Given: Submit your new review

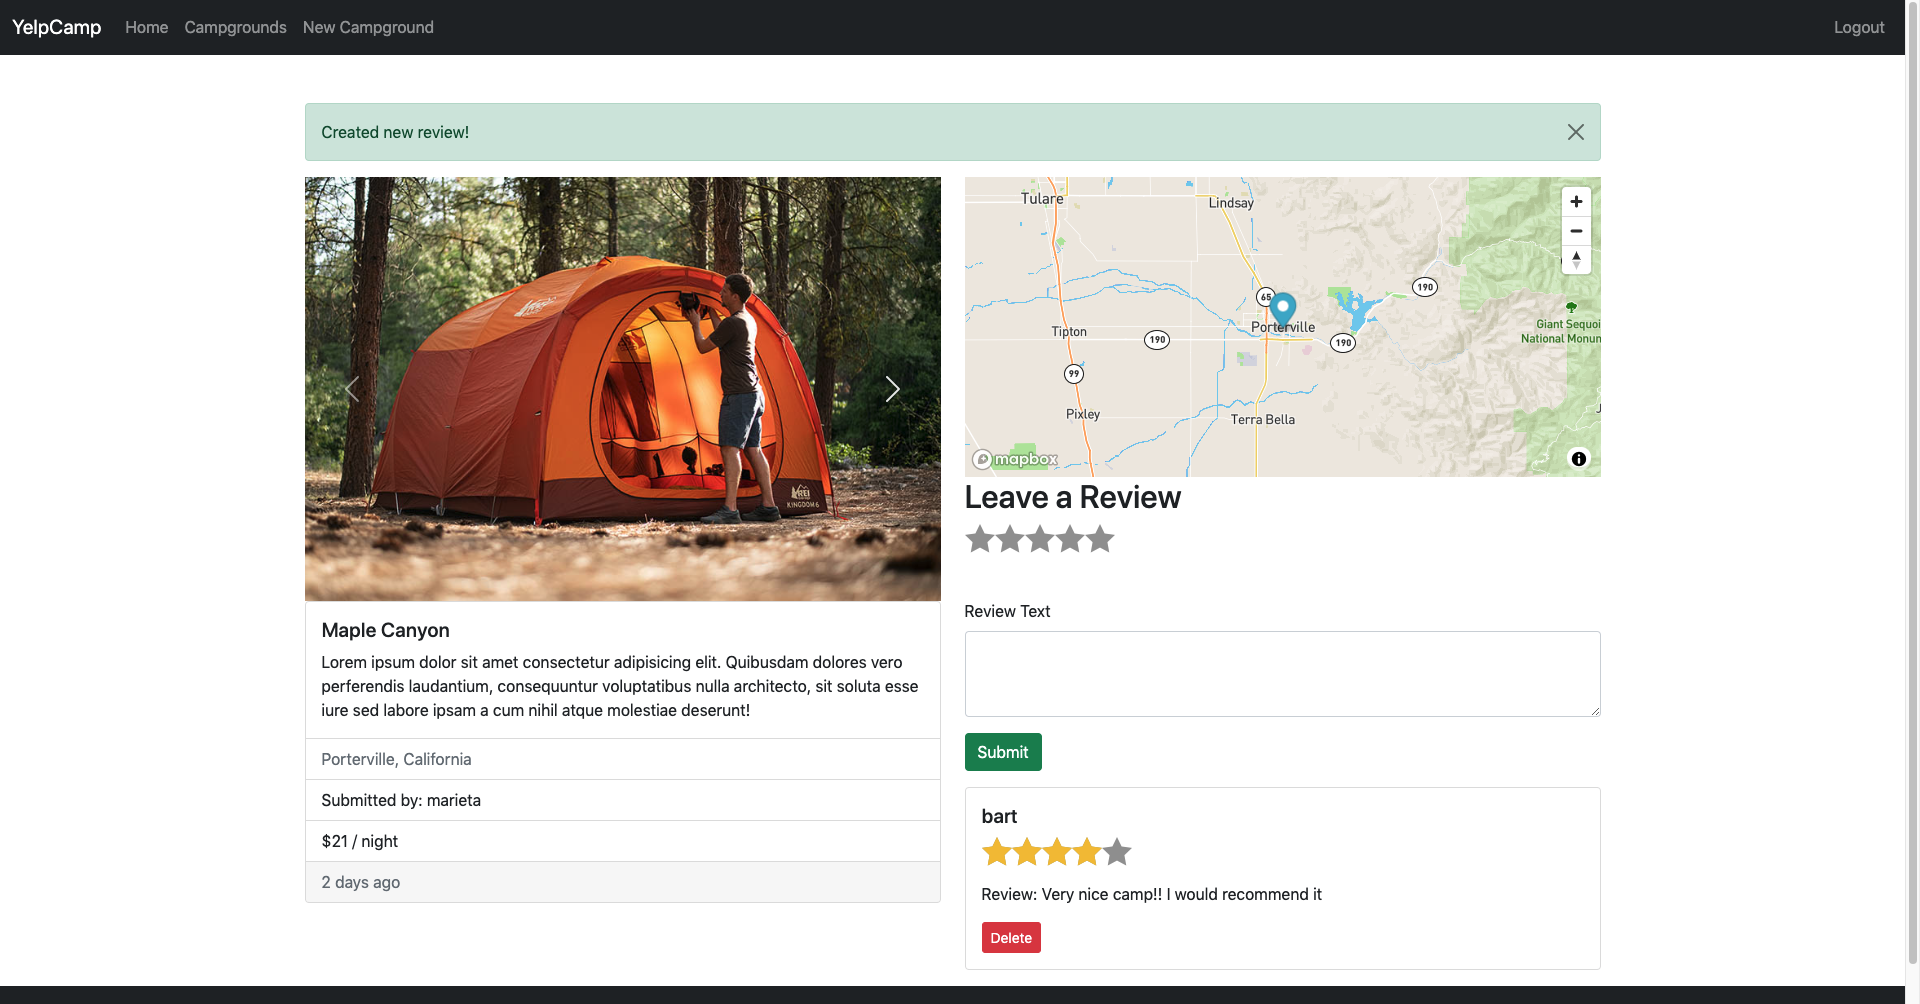Looking at the screenshot, I should (1002, 751).
